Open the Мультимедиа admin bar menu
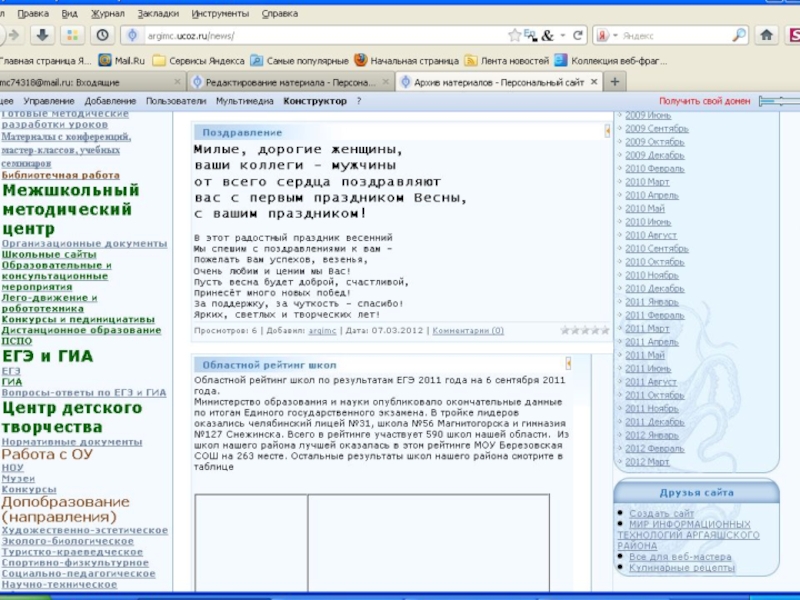This screenshot has height=600, width=800. click(244, 101)
